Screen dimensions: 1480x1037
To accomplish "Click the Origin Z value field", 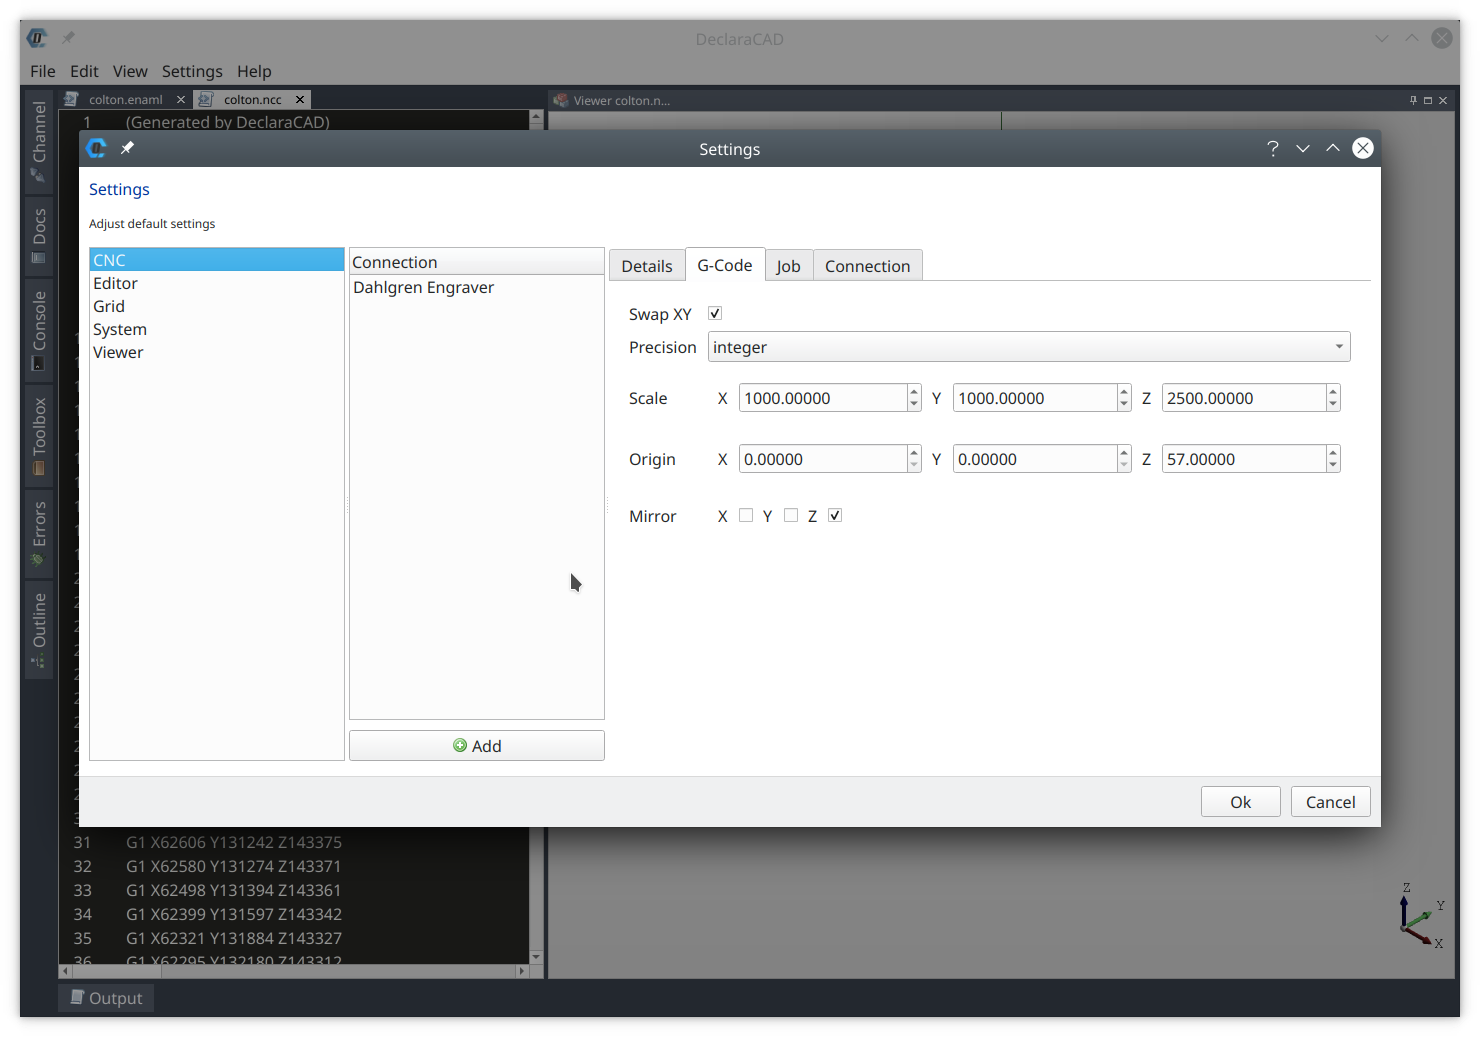I will 1245,459.
